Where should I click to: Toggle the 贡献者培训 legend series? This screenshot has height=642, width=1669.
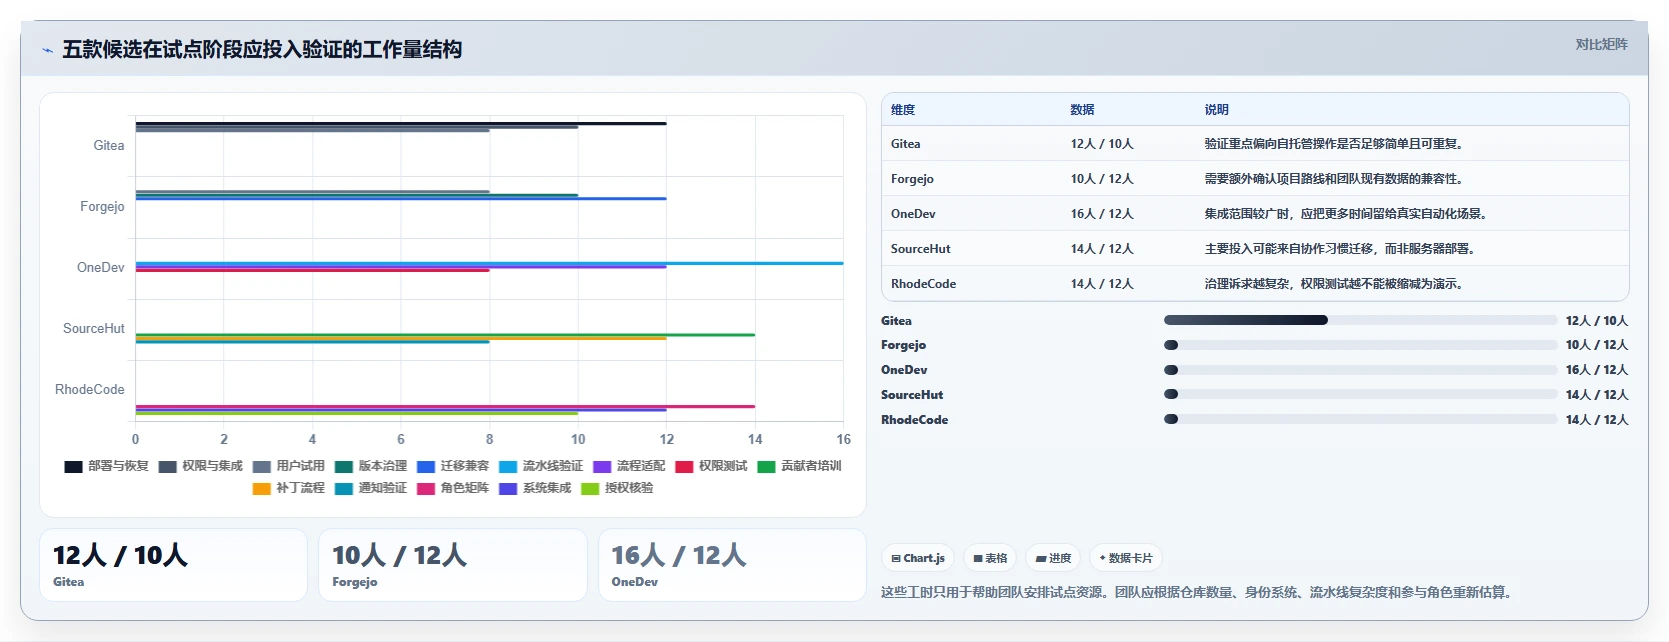pos(799,466)
